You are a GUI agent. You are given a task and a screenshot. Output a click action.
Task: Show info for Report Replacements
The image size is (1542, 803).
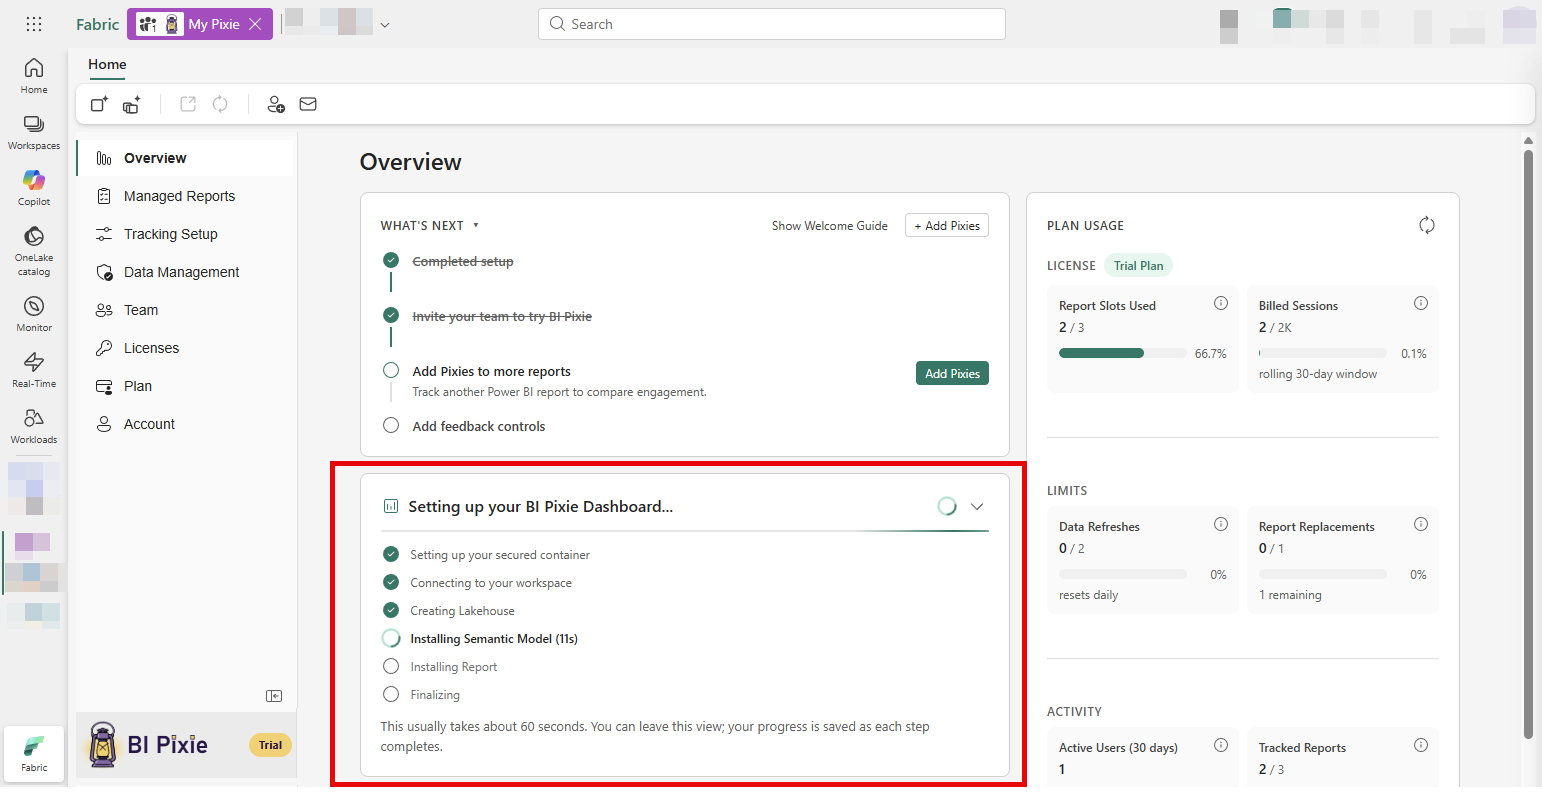(x=1420, y=524)
